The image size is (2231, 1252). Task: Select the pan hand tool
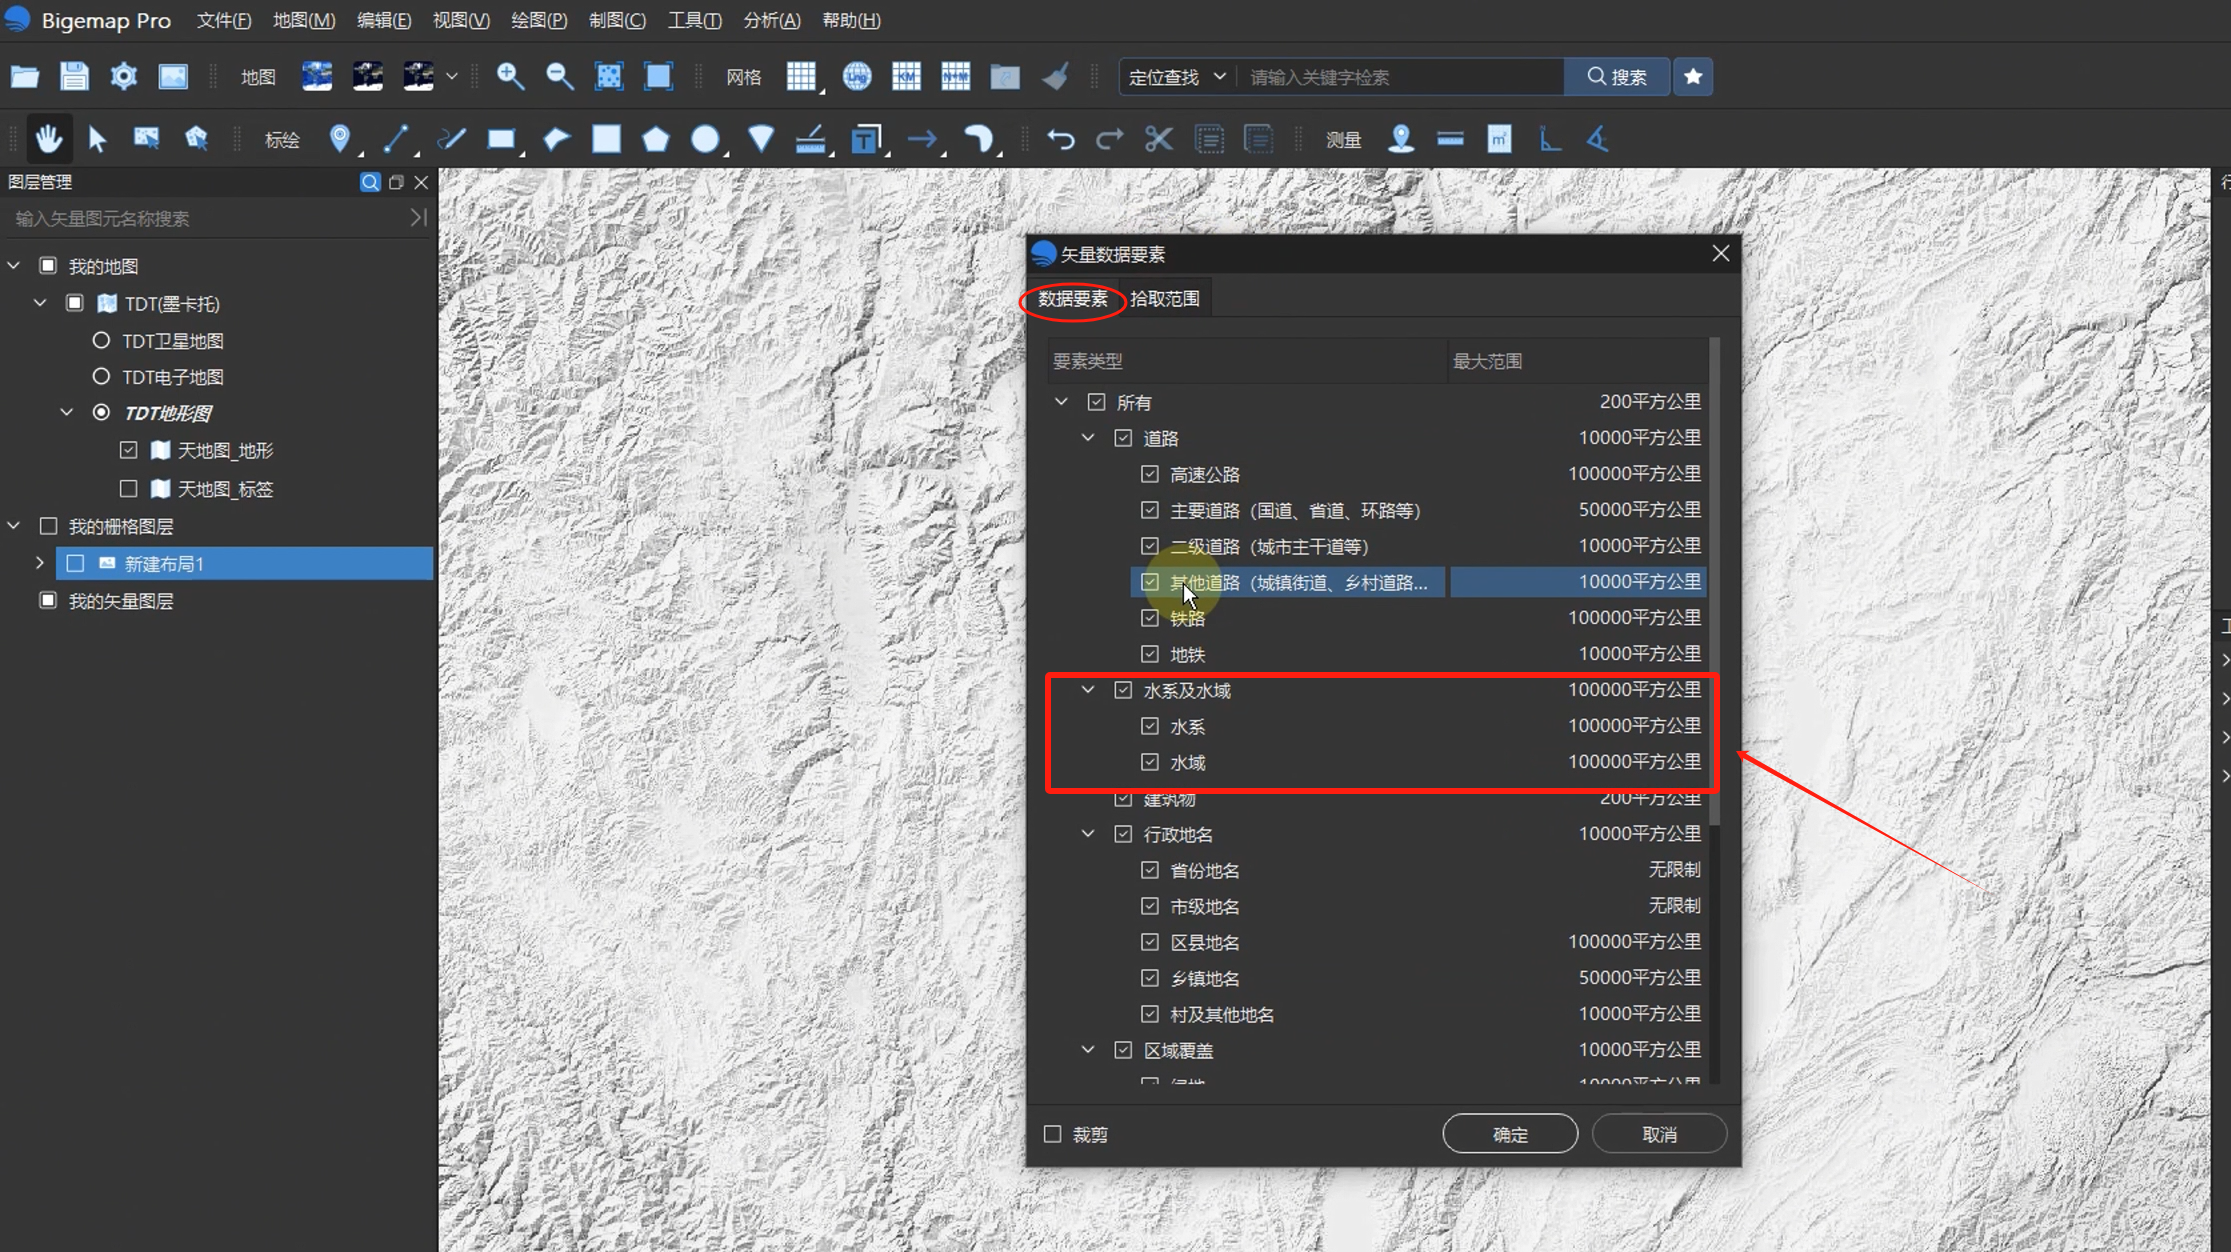(48, 139)
